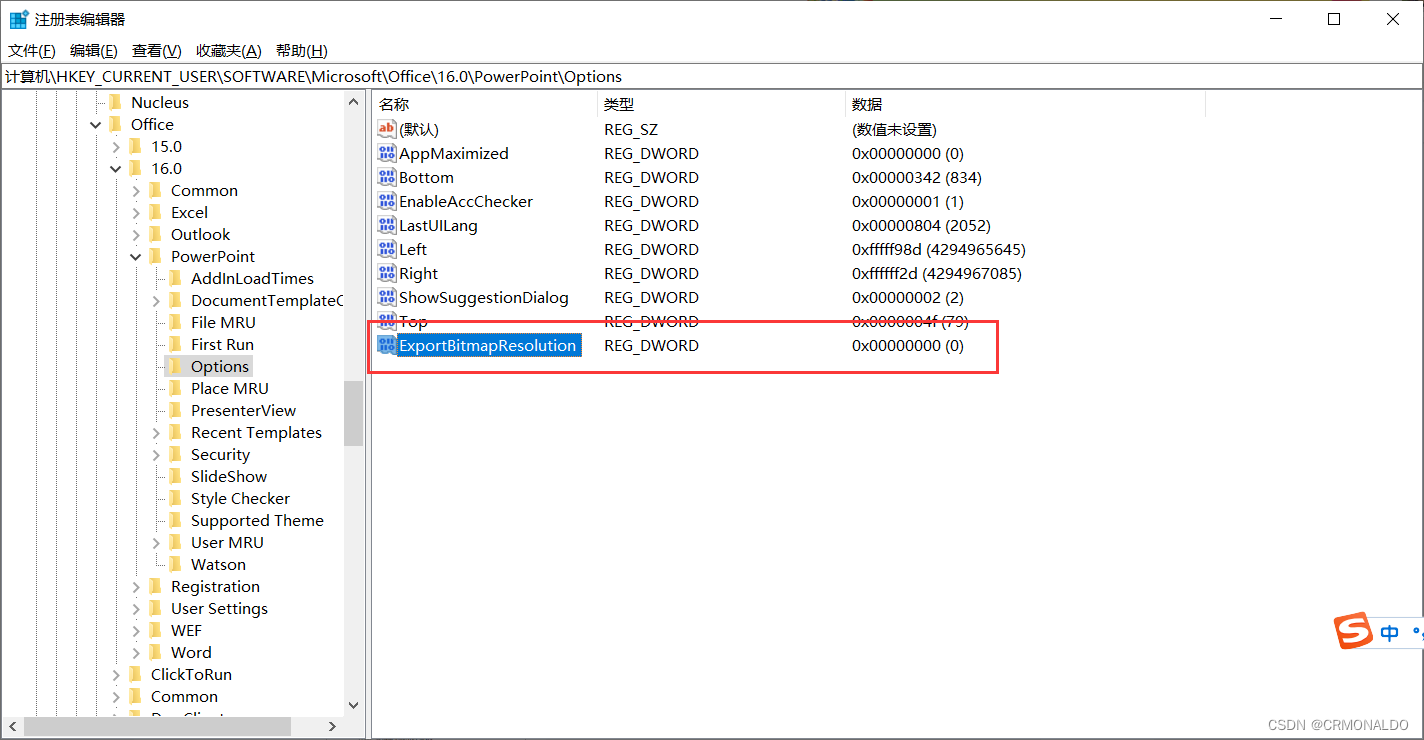Sort by the 数据 column header

pos(1025,104)
